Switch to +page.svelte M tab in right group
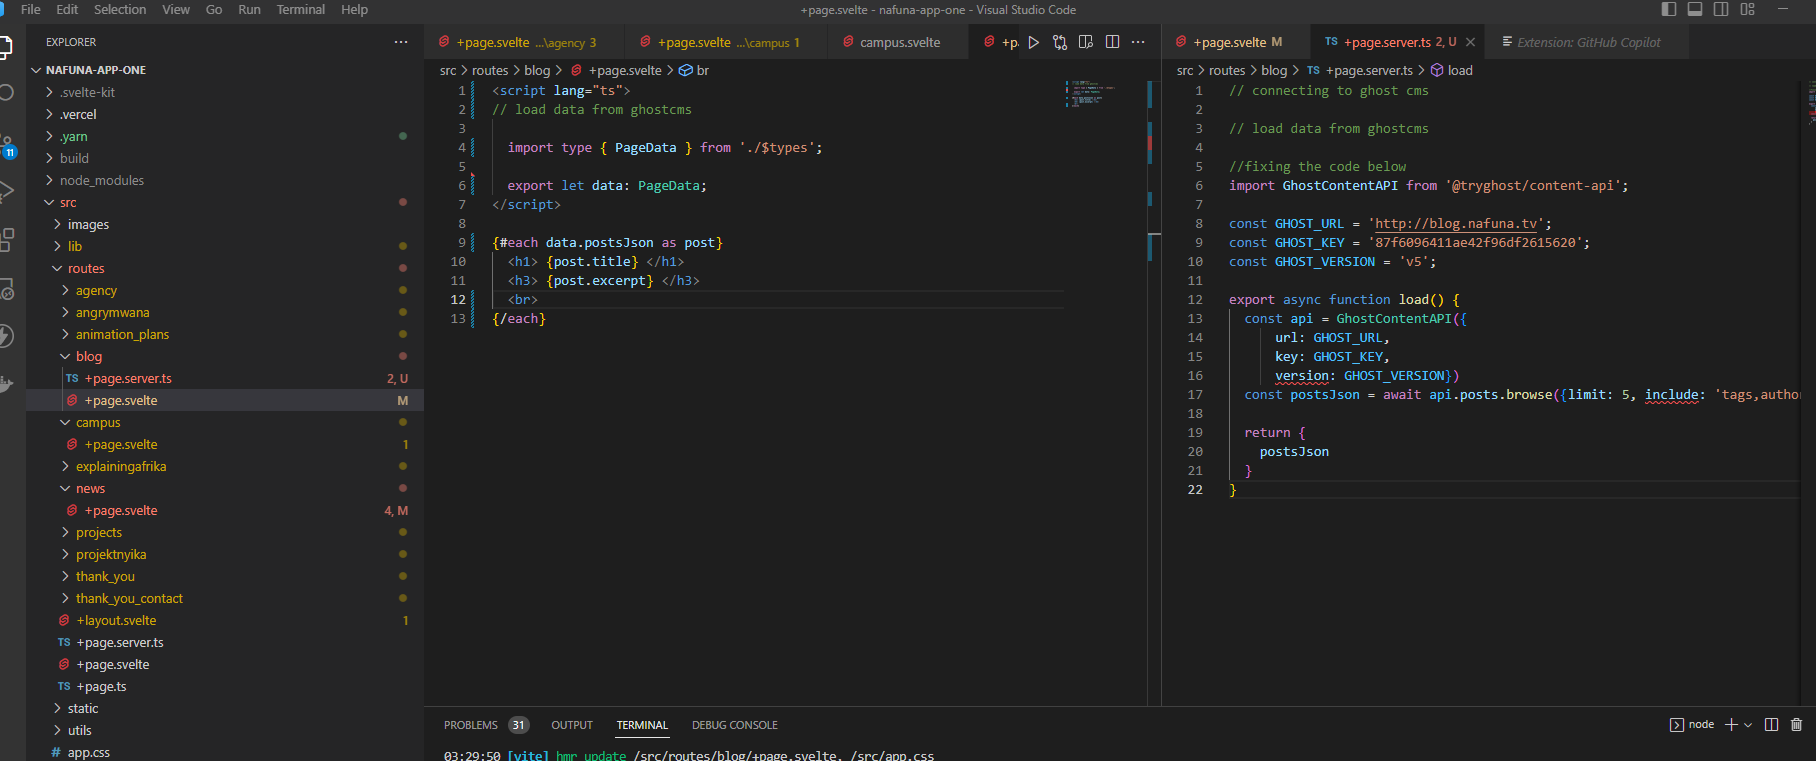This screenshot has height=761, width=1816. tap(1235, 42)
